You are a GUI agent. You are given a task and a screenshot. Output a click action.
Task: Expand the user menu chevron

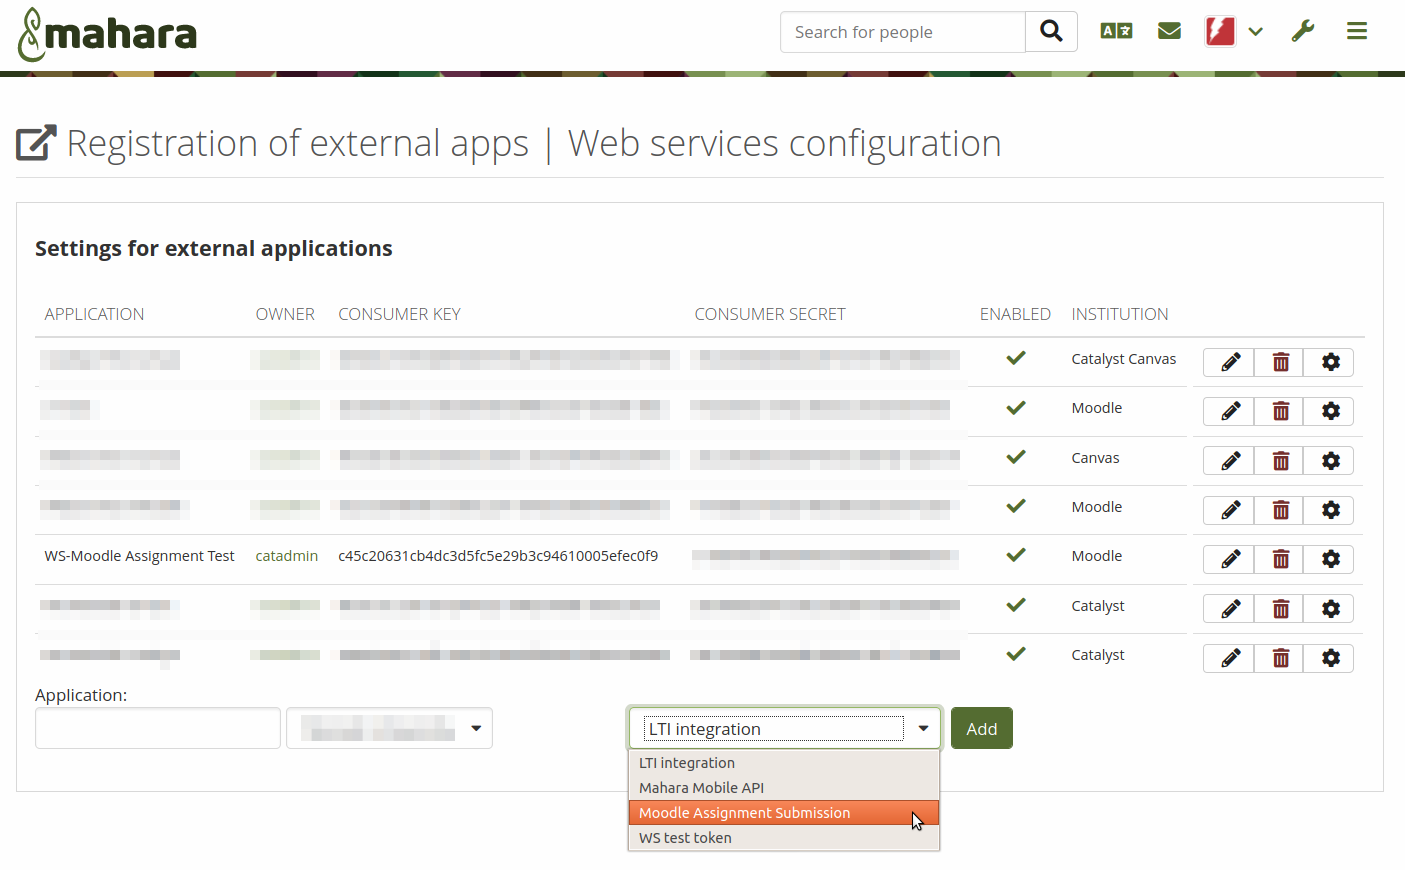click(1256, 32)
